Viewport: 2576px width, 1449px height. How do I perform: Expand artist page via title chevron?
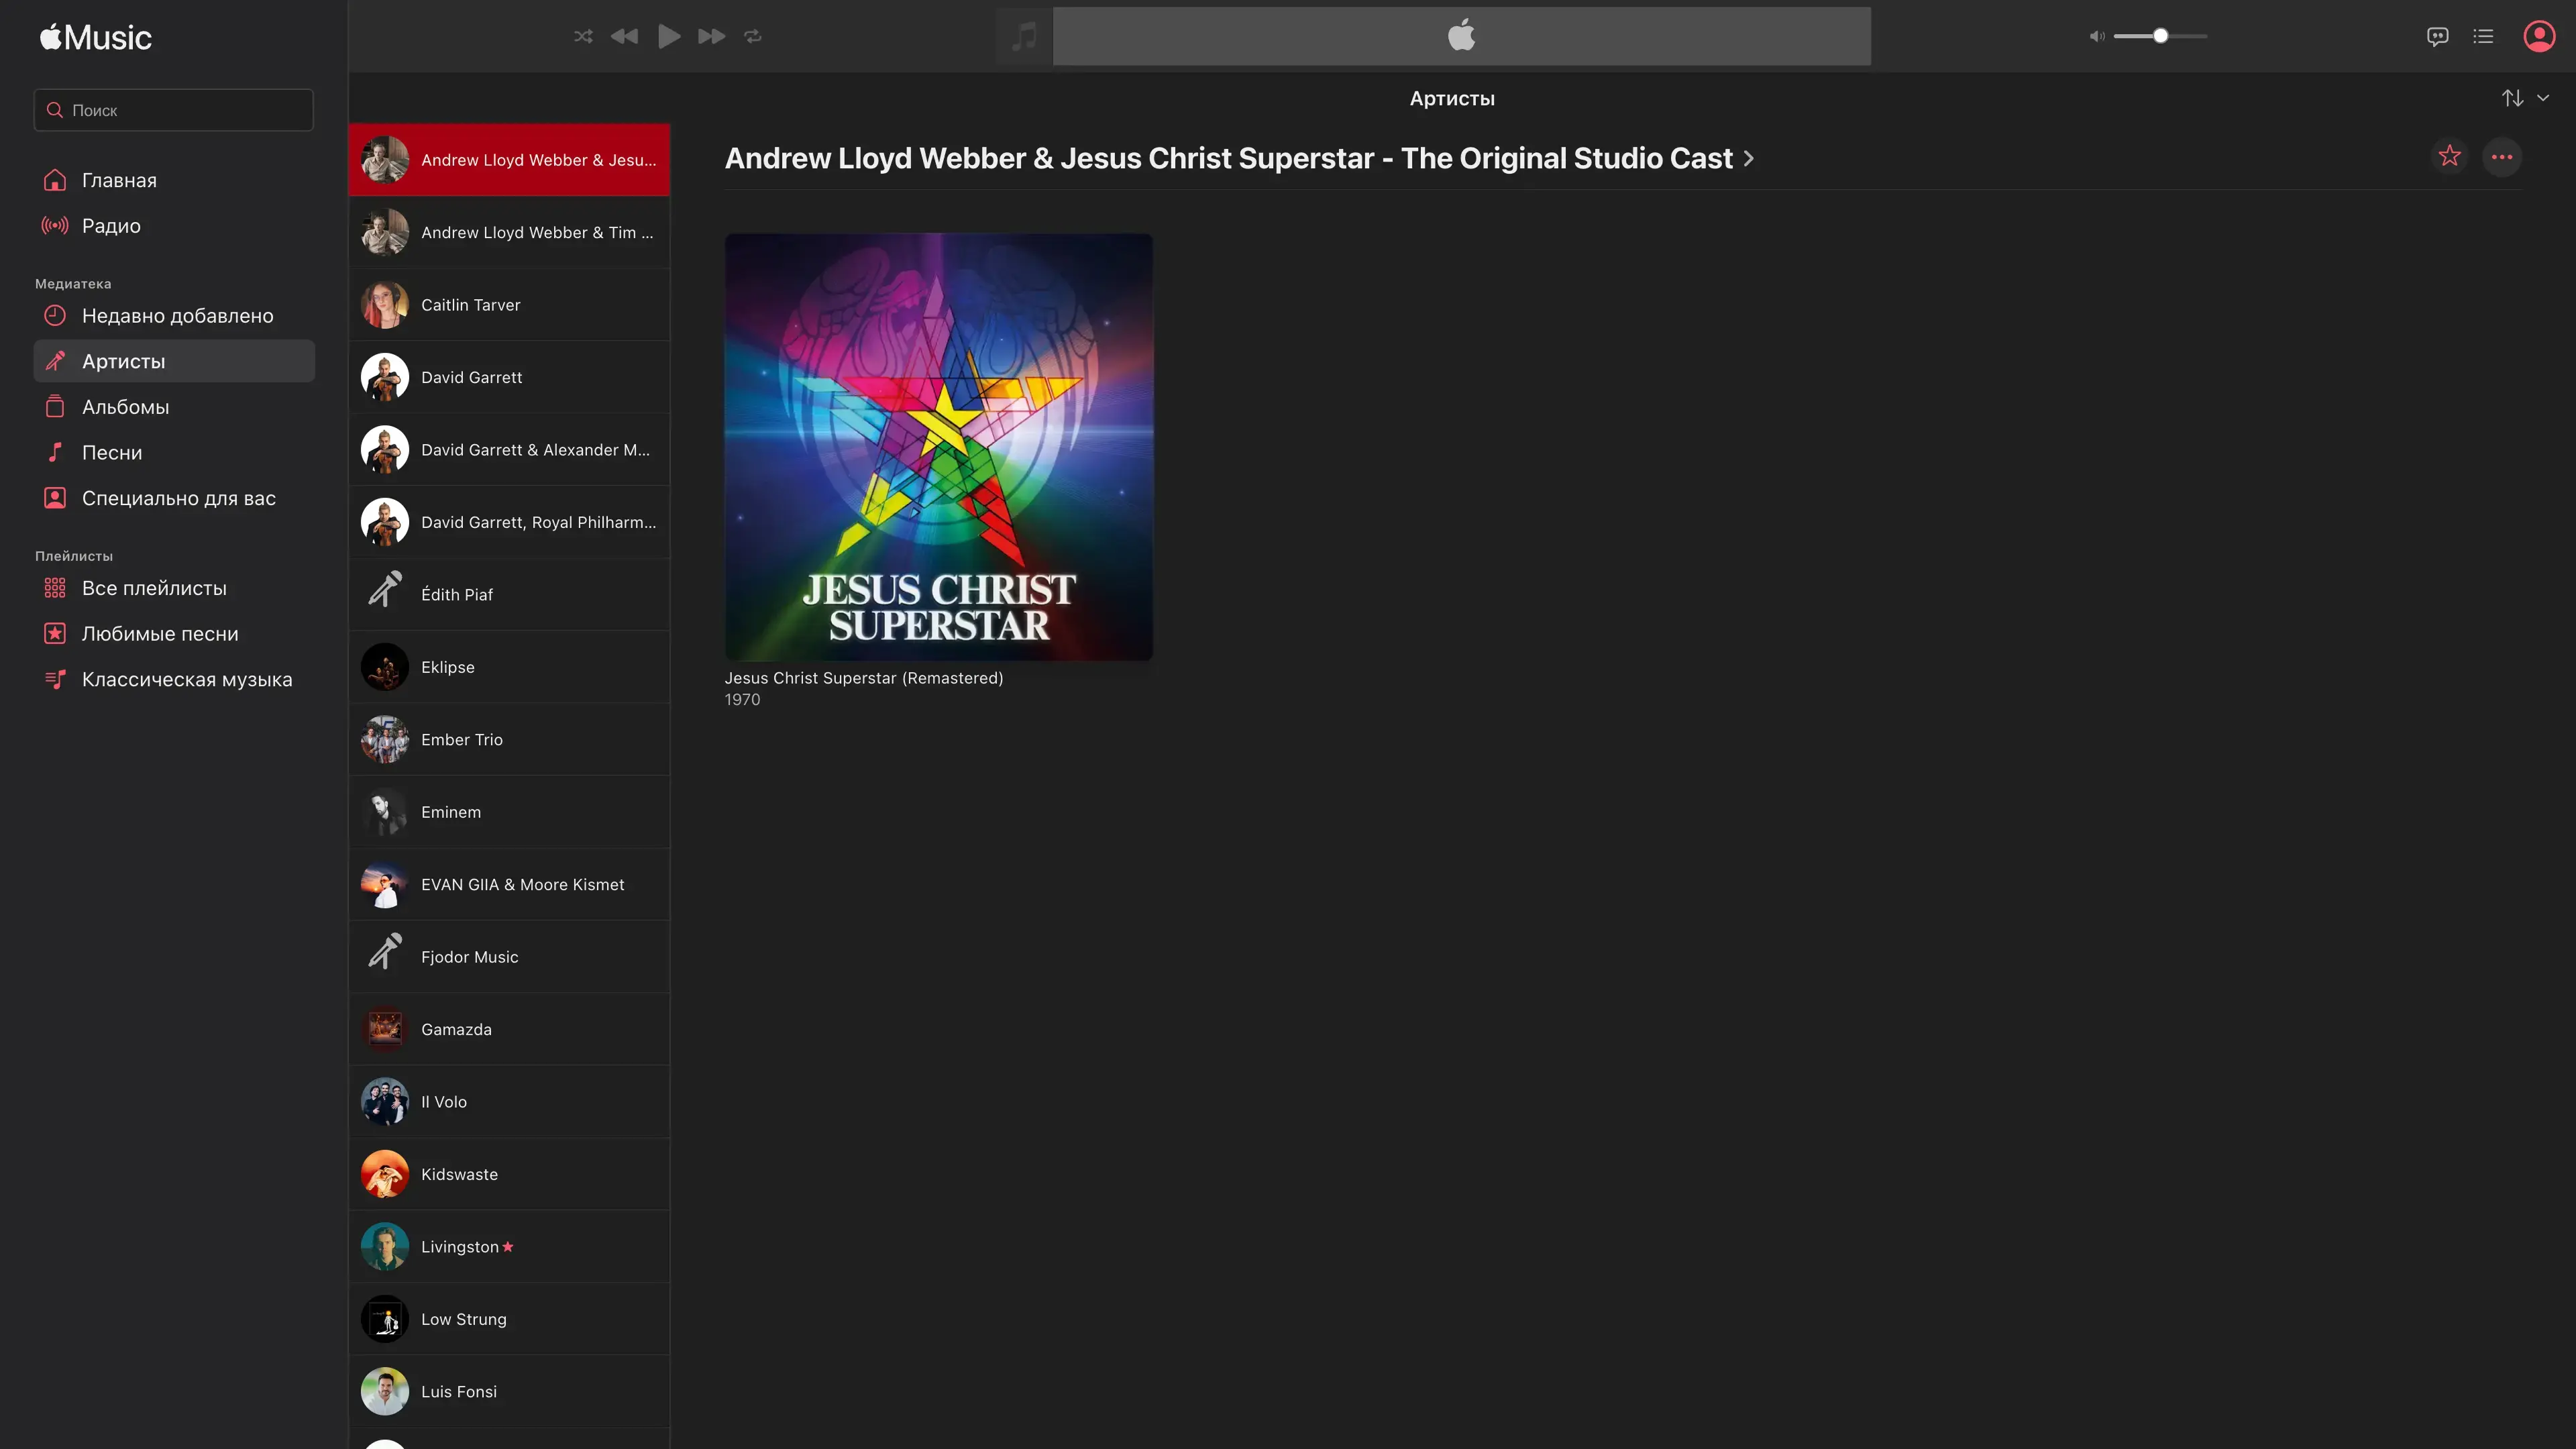coord(1748,159)
